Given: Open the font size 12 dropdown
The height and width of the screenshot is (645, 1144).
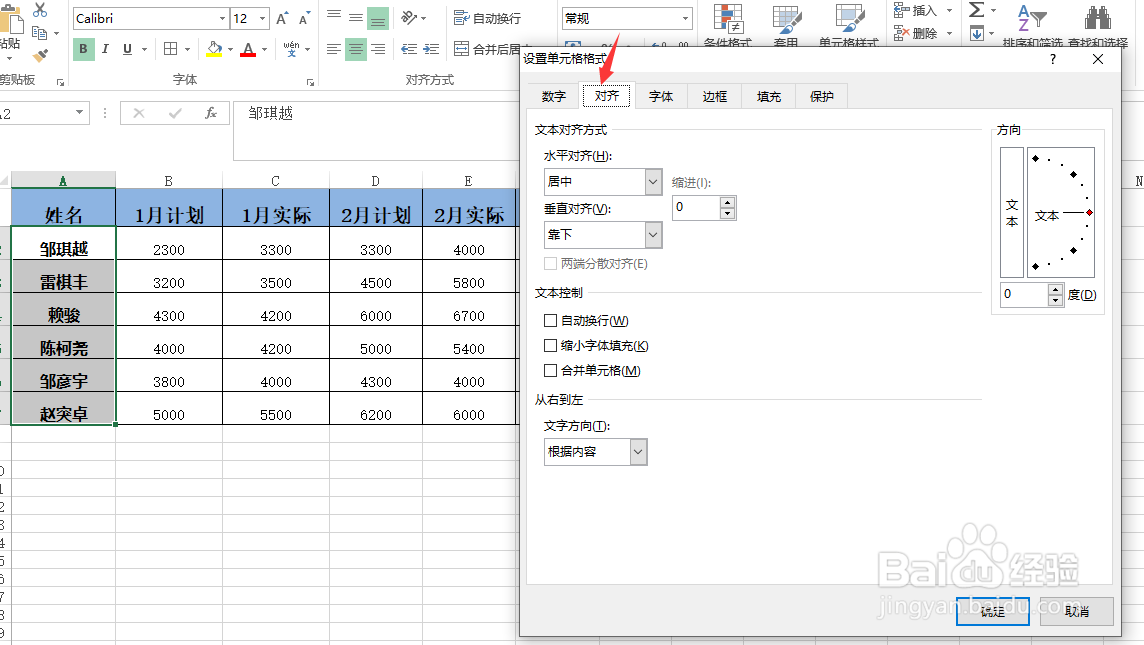Looking at the screenshot, I should (x=263, y=18).
